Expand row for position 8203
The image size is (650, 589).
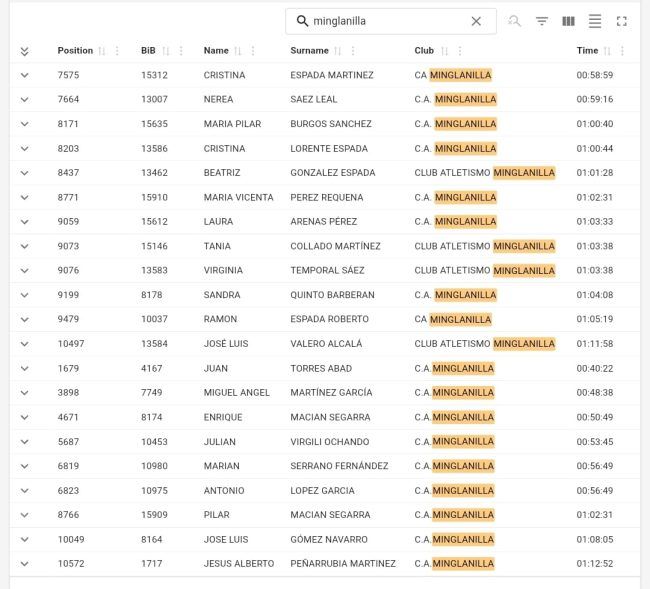click(x=24, y=148)
